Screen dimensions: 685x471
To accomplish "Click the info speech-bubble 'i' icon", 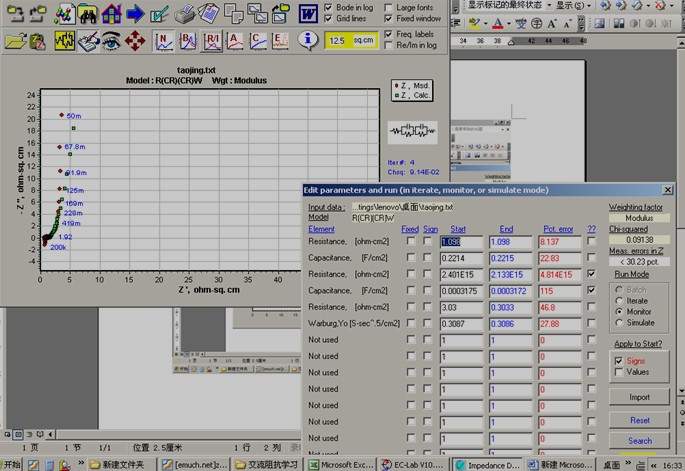I will 307,41.
